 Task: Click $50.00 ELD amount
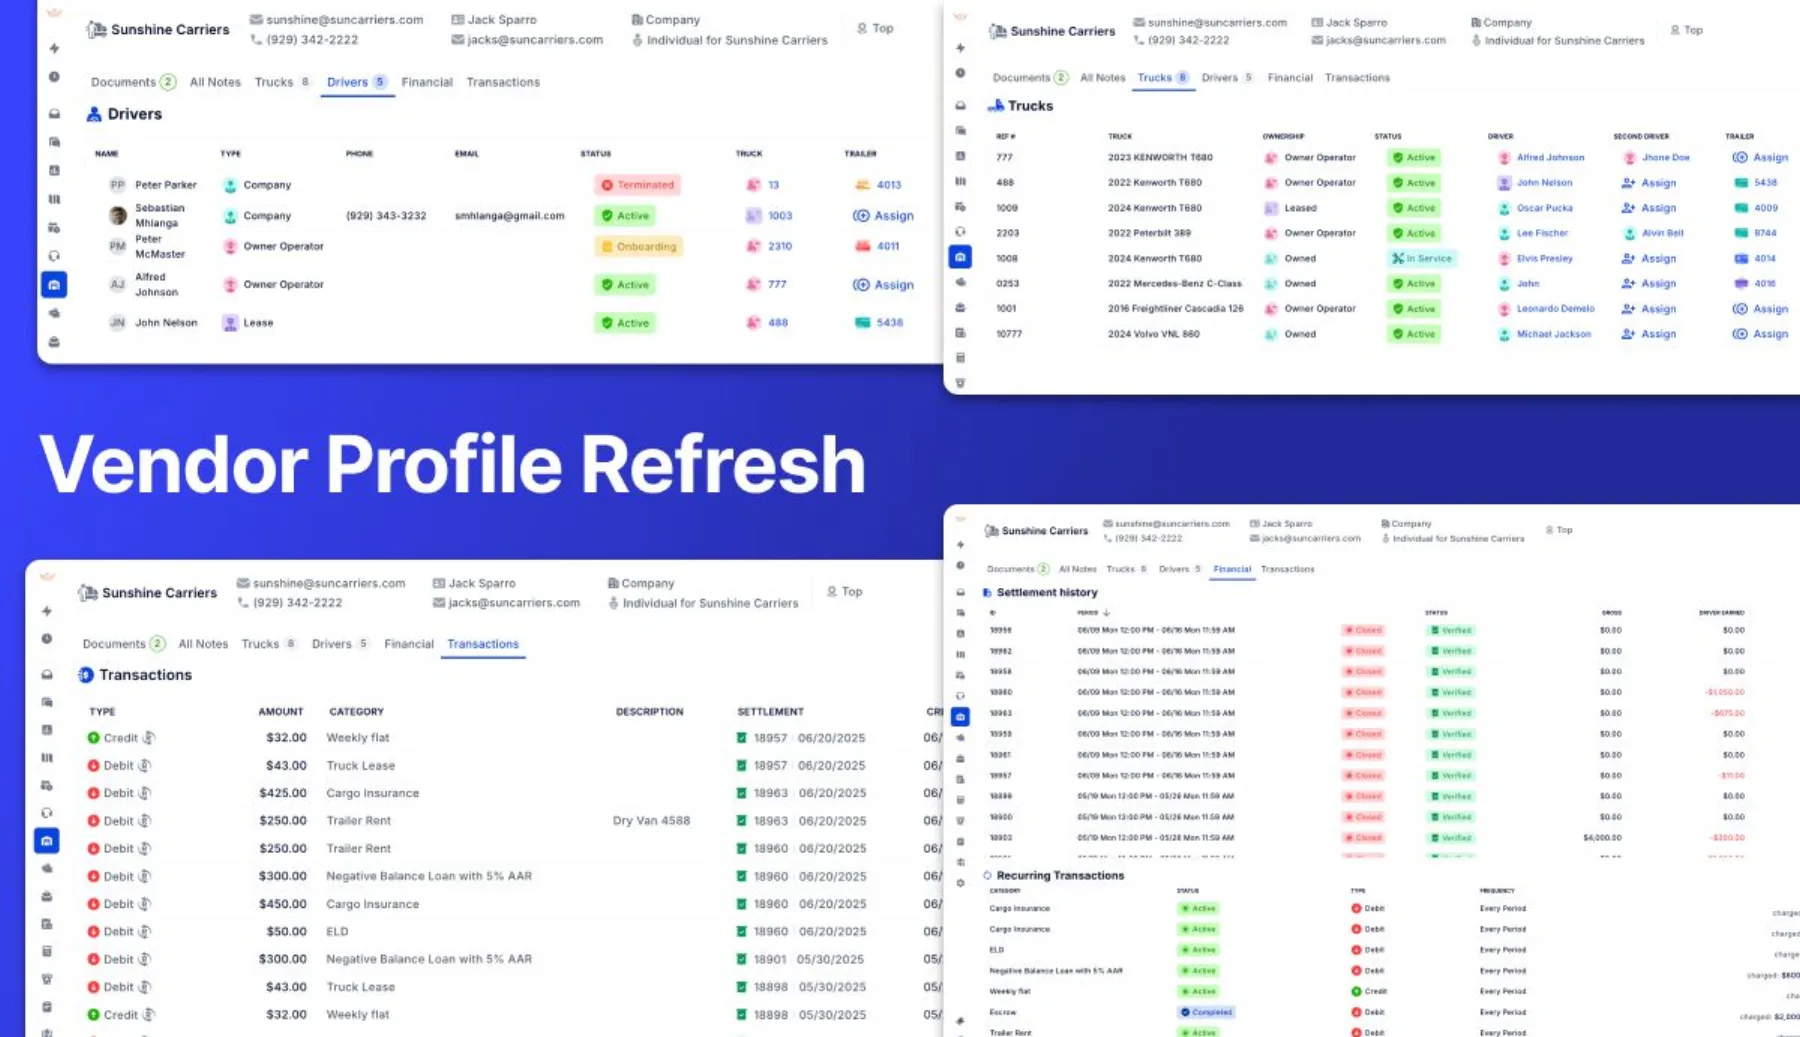(286, 932)
